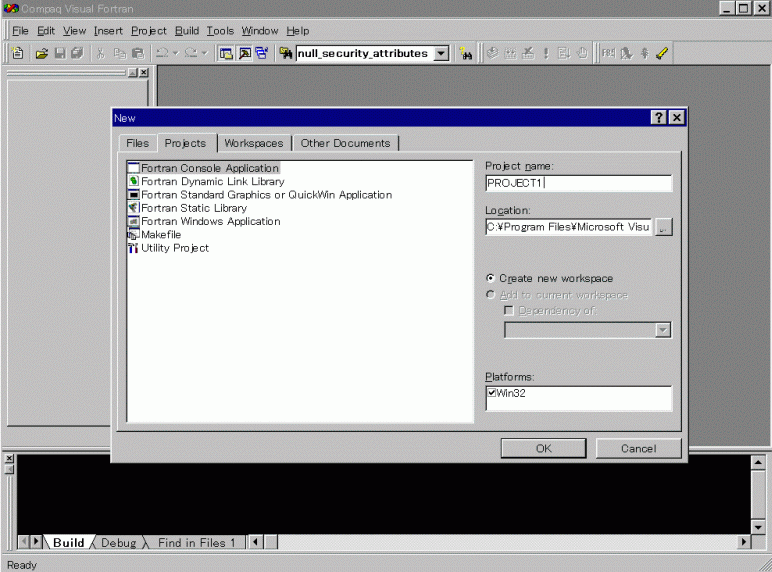Image resolution: width=772 pixels, height=572 pixels.
Task: Open the File menu
Action: (x=20, y=31)
